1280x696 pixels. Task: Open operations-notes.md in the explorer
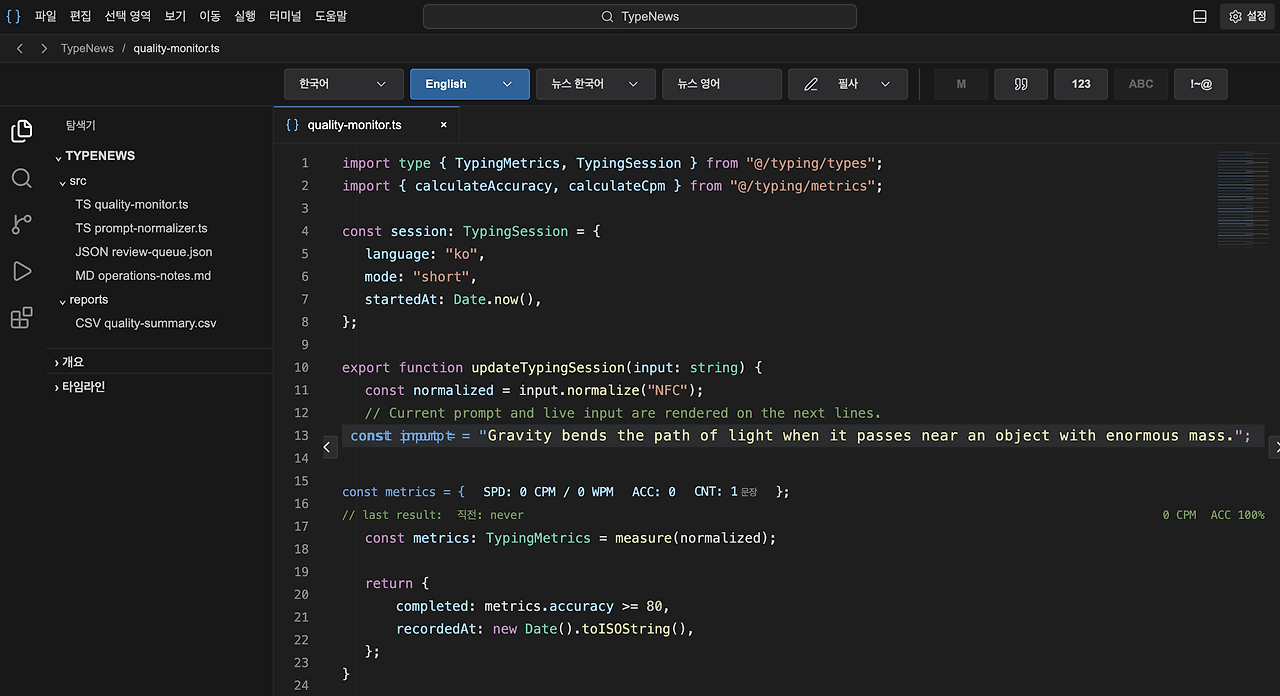pos(143,276)
